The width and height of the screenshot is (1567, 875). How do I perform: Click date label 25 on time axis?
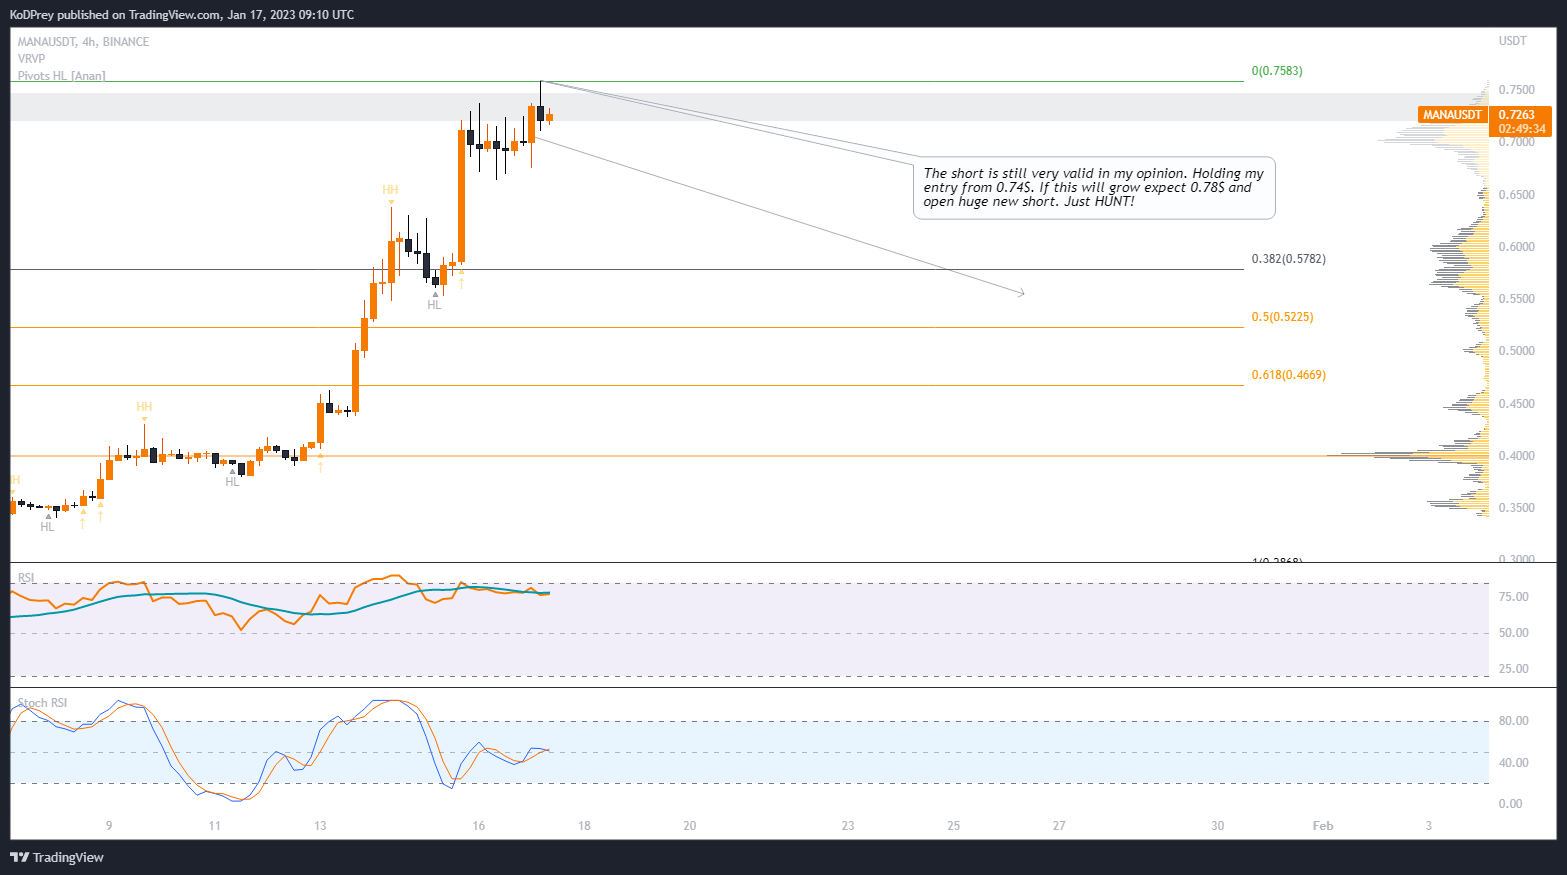pos(954,826)
